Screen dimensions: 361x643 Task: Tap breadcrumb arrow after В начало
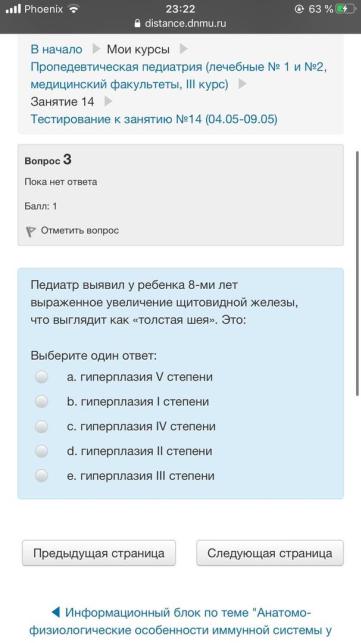pos(96,49)
